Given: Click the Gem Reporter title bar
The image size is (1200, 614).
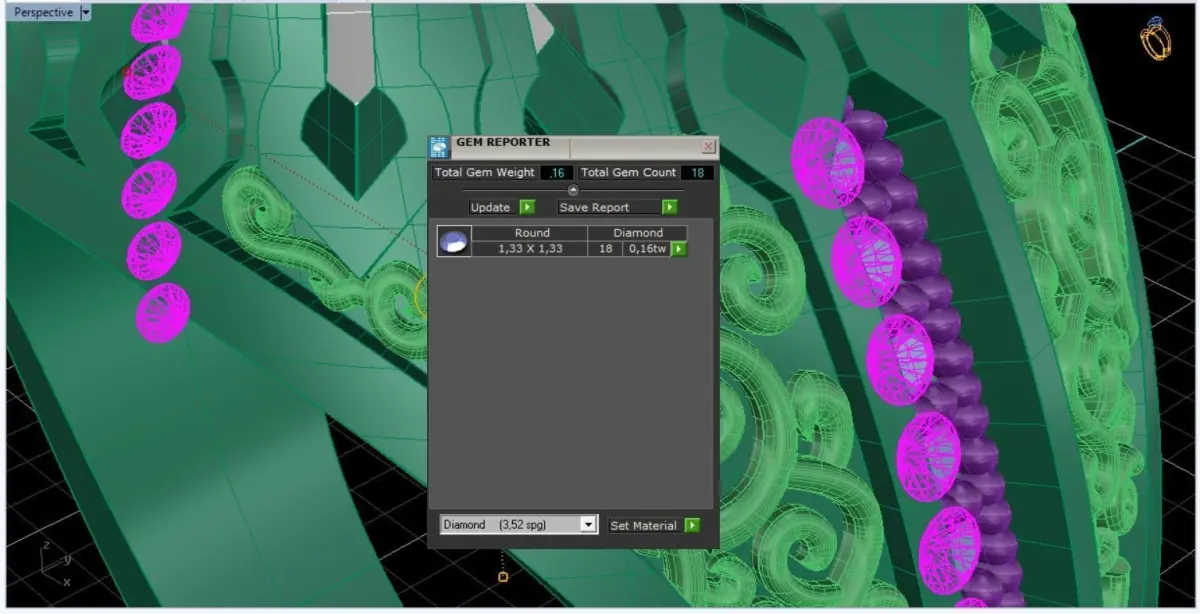Looking at the screenshot, I should (x=574, y=147).
